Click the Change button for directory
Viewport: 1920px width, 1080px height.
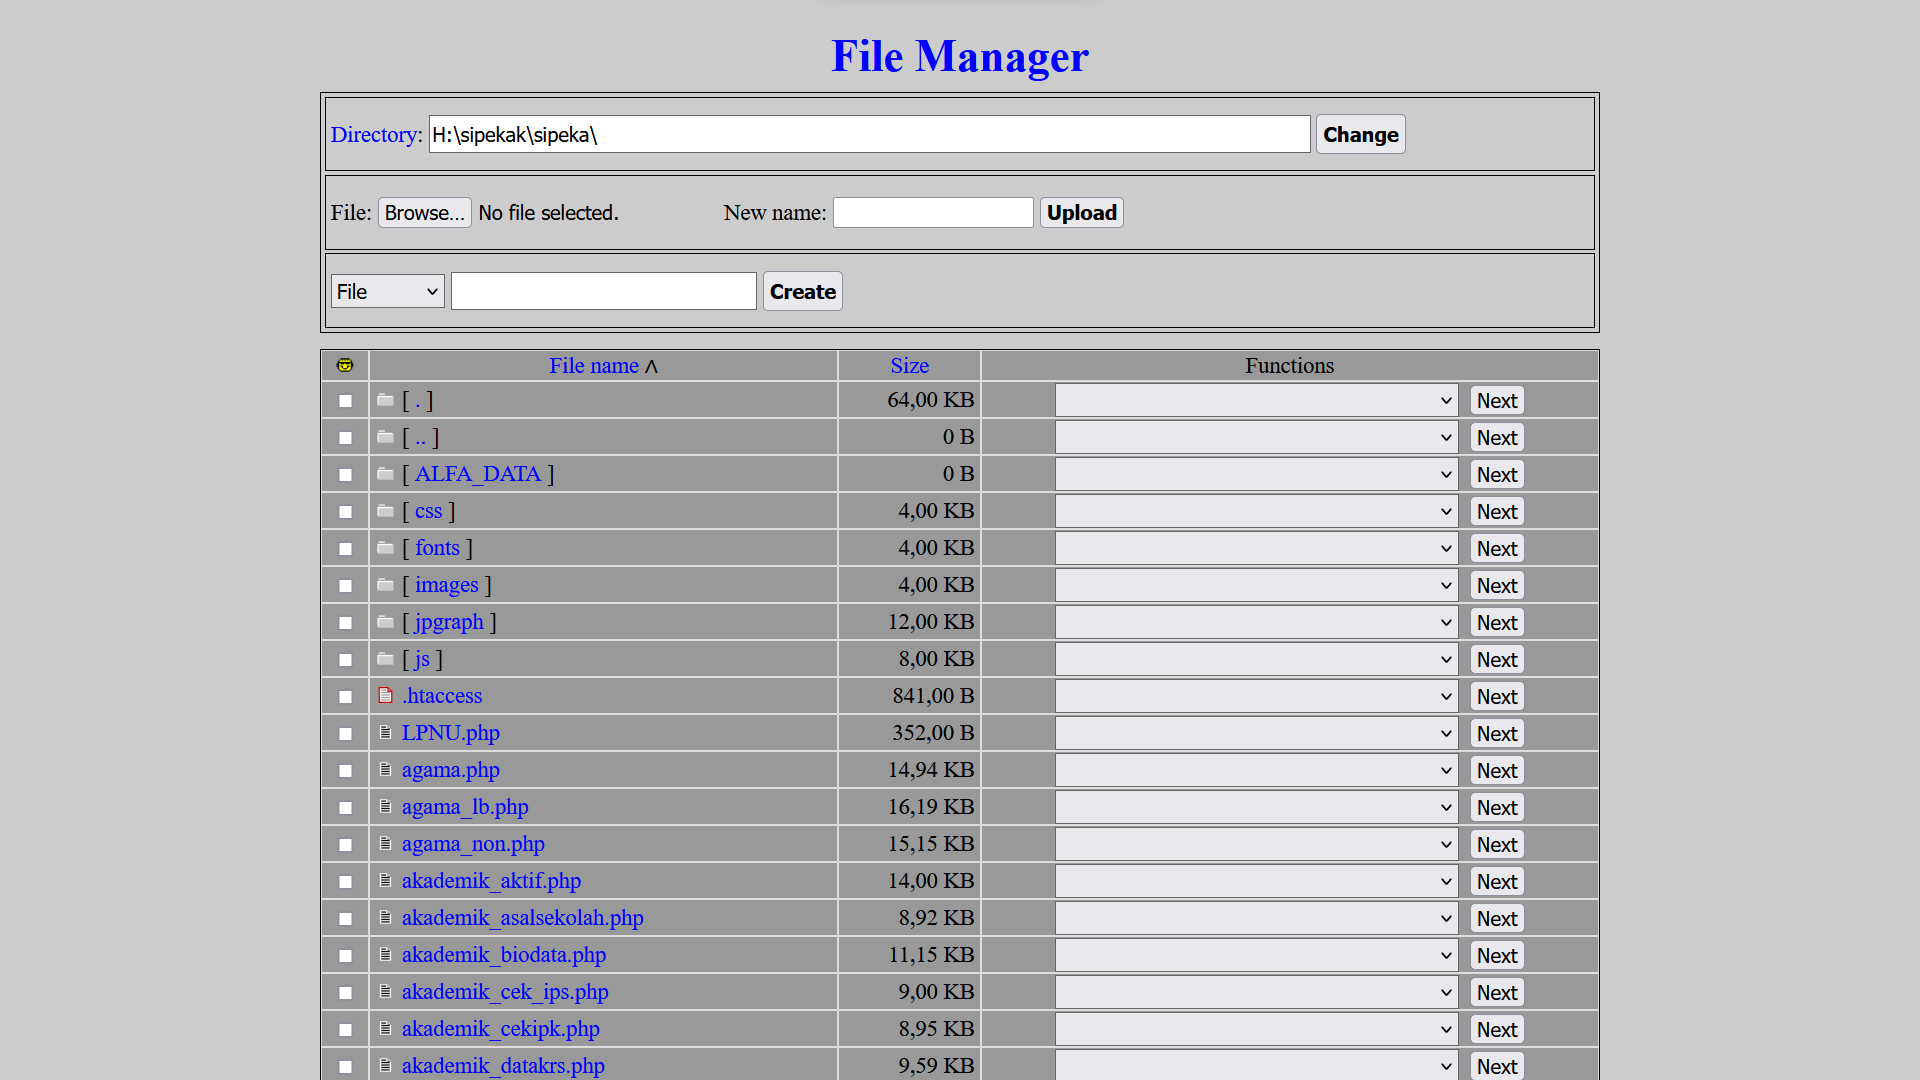click(1360, 133)
